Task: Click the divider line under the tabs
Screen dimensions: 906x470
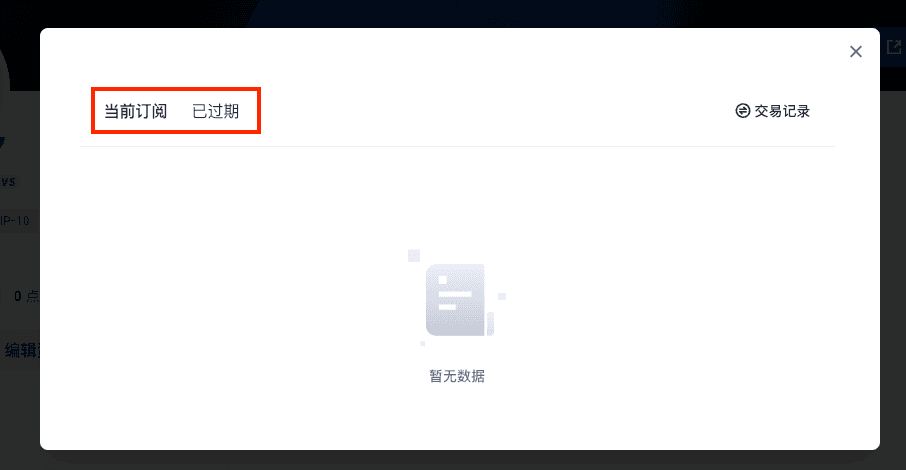Action: pos(458,146)
